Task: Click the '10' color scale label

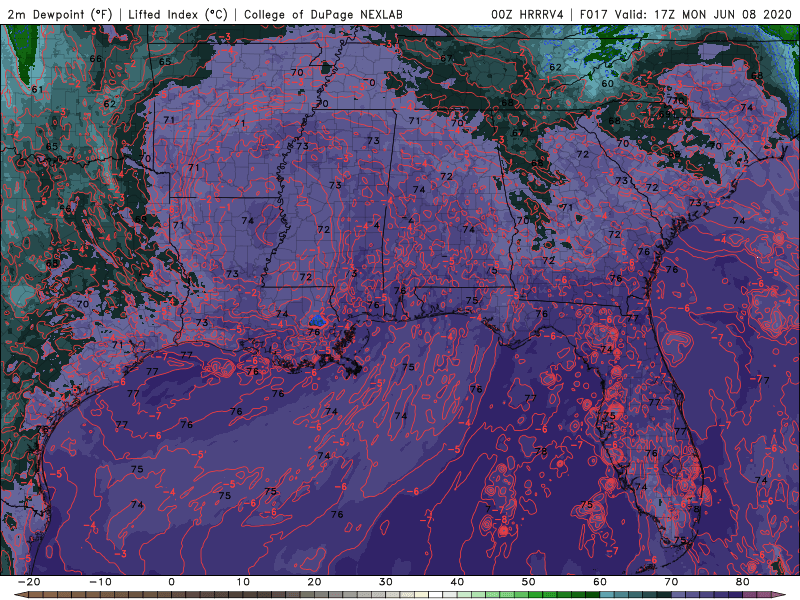Action: pyautogui.click(x=243, y=582)
